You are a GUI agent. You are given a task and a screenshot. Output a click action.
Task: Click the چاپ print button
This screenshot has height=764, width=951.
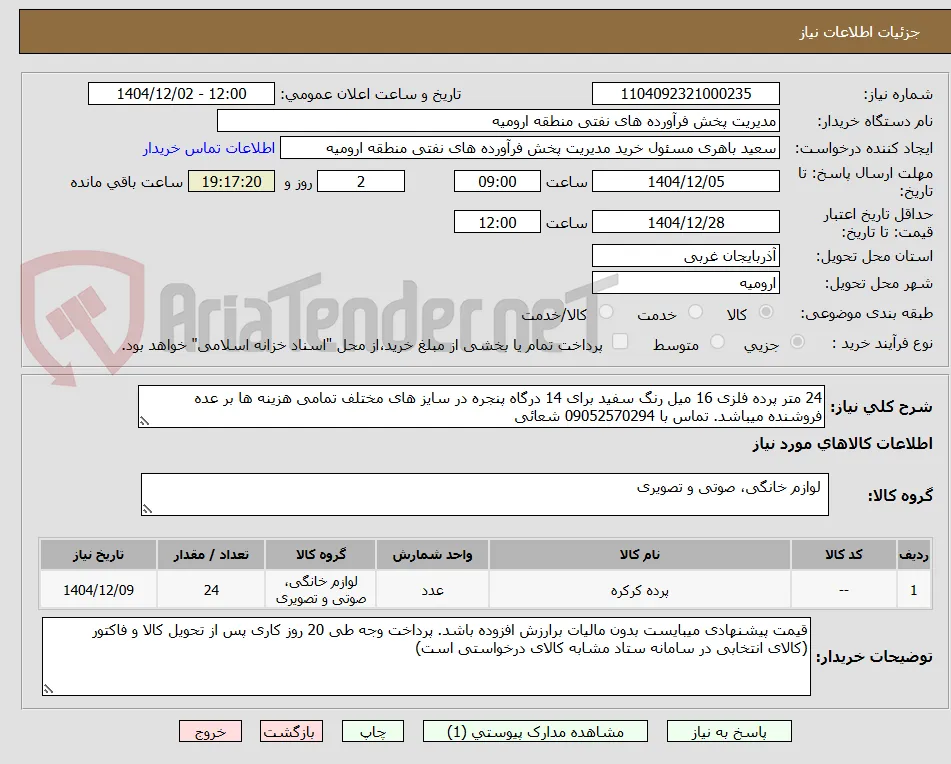coord(372,731)
